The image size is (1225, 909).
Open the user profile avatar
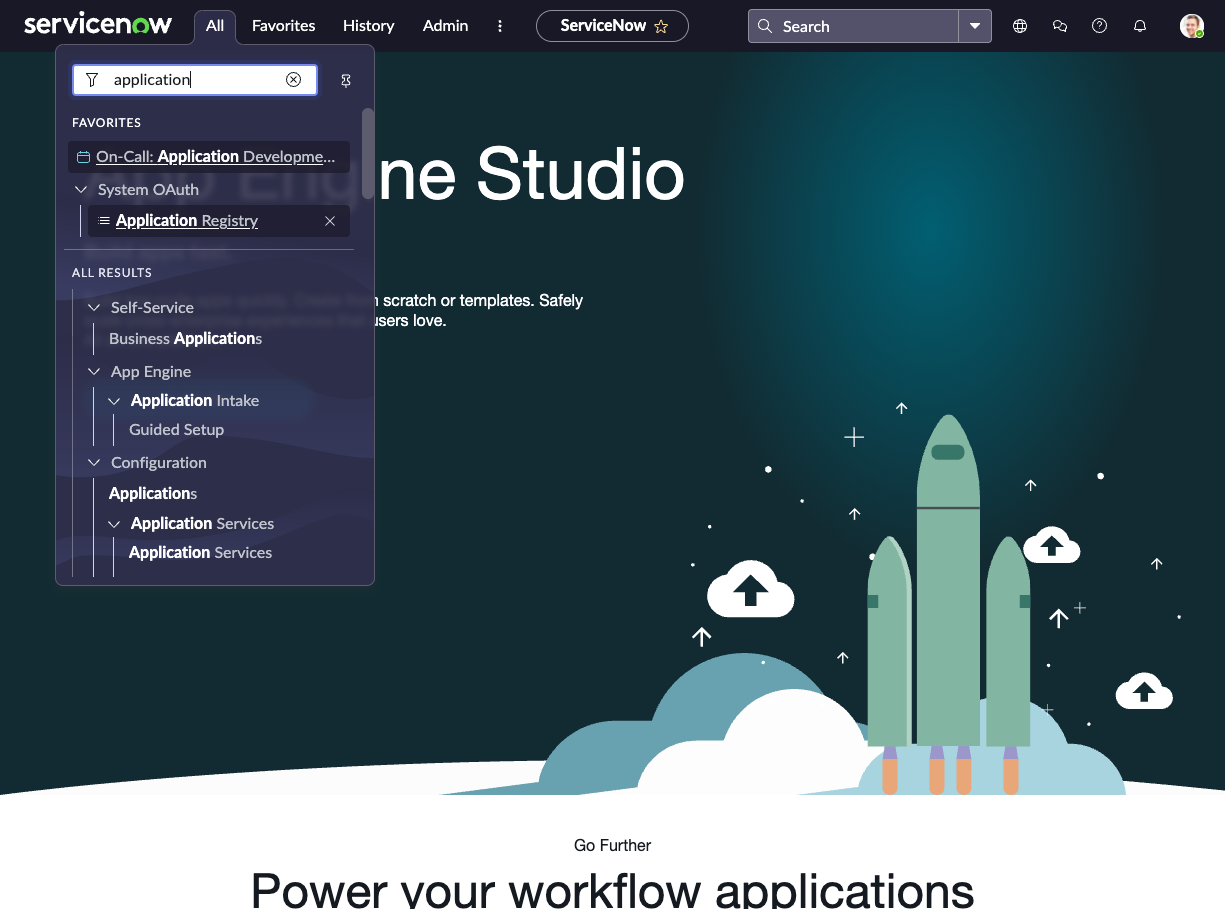pyautogui.click(x=1191, y=26)
